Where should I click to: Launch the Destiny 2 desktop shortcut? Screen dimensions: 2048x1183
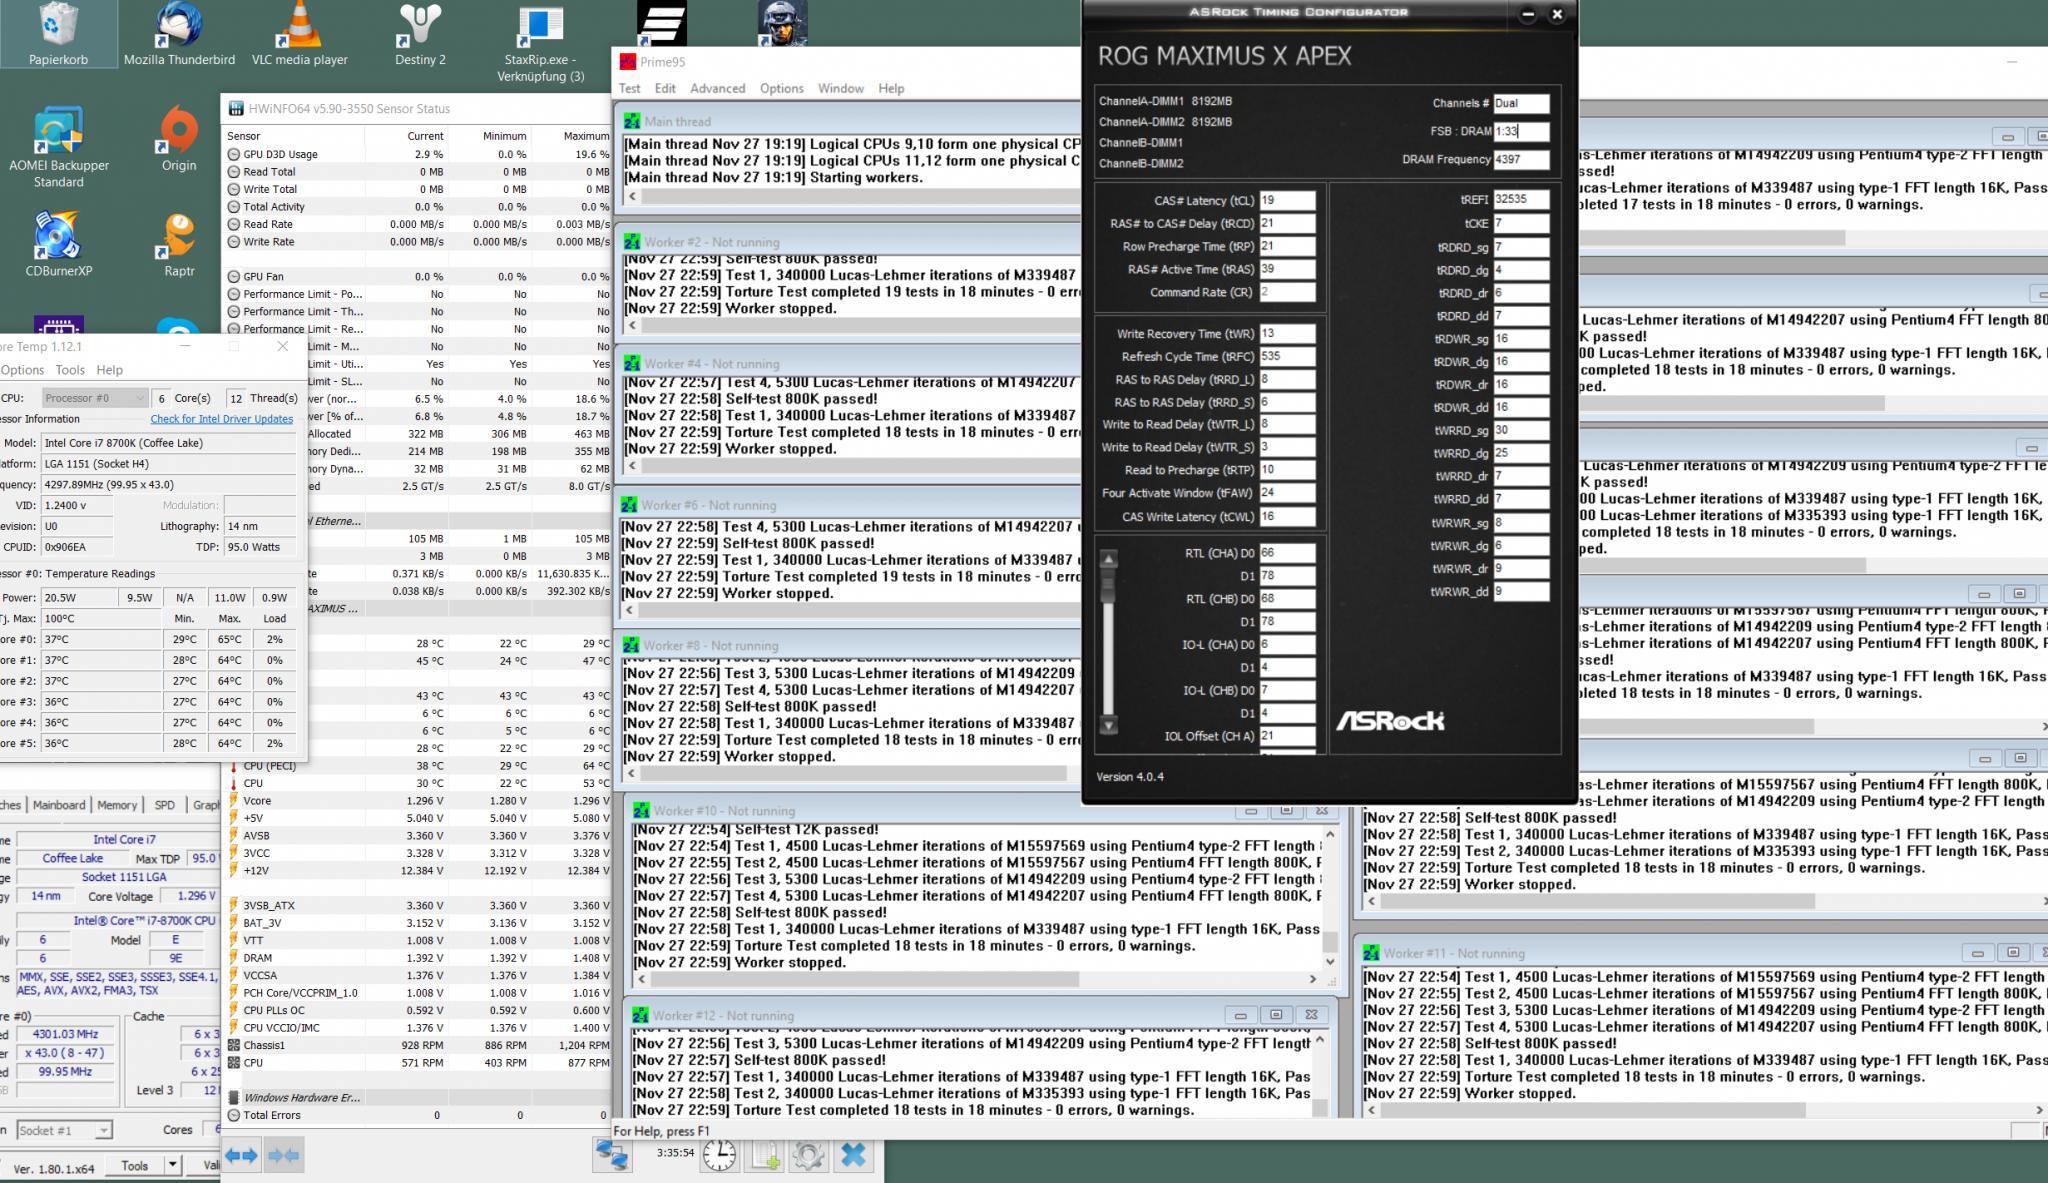(420, 32)
